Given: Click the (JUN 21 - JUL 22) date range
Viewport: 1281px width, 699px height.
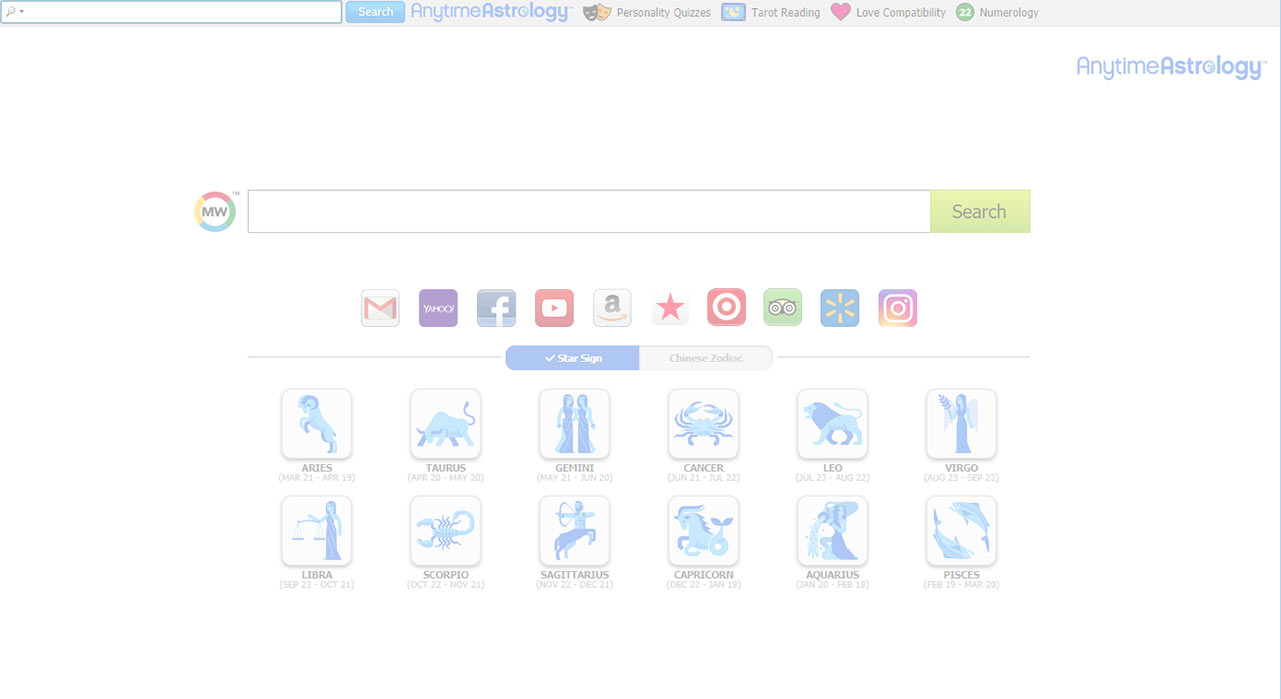Looking at the screenshot, I should (704, 478).
